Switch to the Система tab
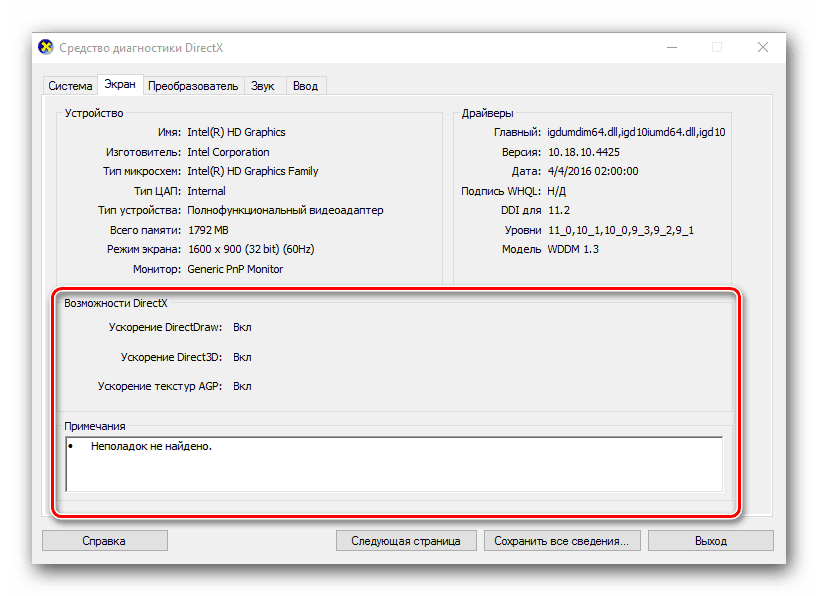Viewport: 818px width, 596px height. tap(70, 86)
